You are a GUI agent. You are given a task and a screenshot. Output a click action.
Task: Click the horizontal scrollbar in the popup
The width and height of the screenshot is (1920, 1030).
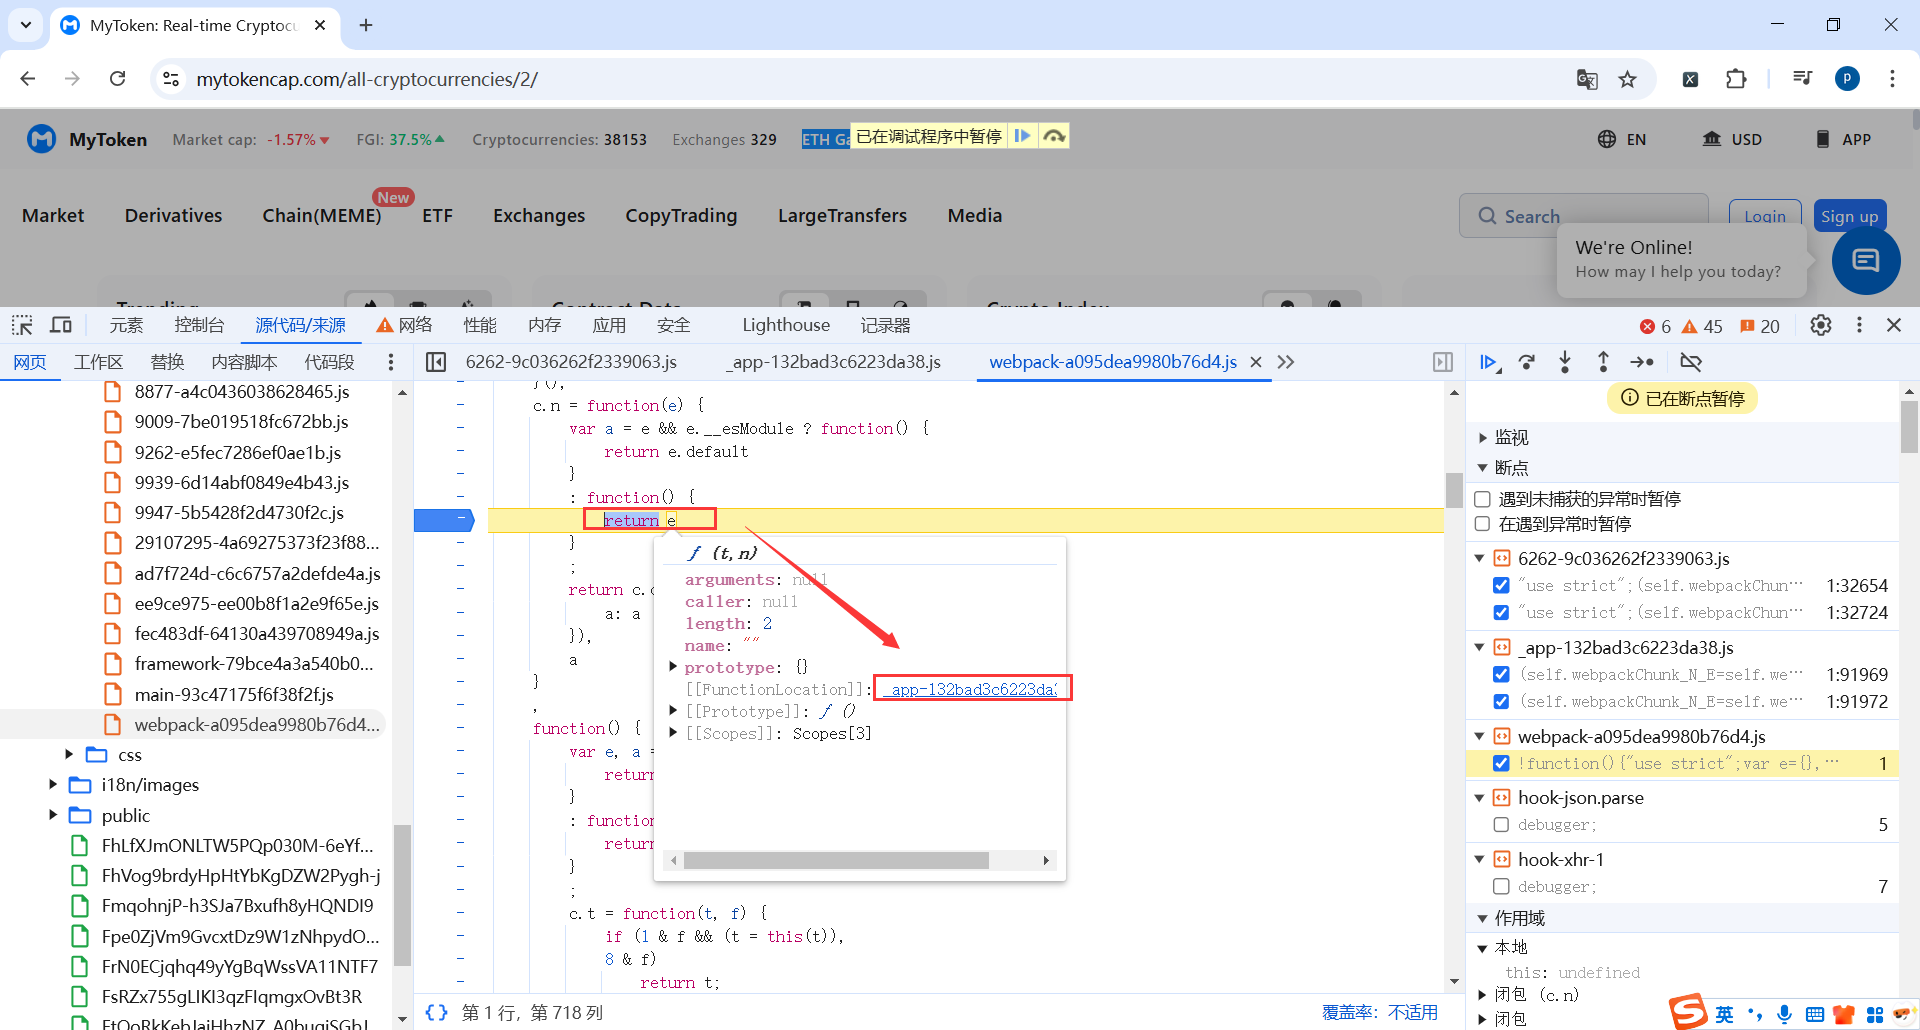coord(836,861)
